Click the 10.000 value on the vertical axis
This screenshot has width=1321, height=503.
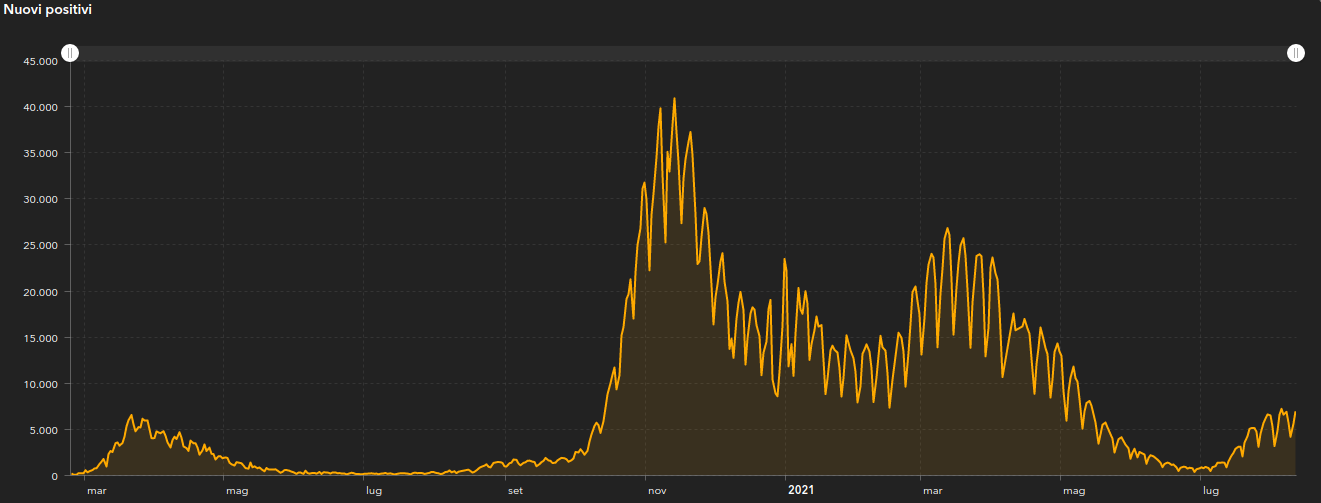click(x=41, y=384)
